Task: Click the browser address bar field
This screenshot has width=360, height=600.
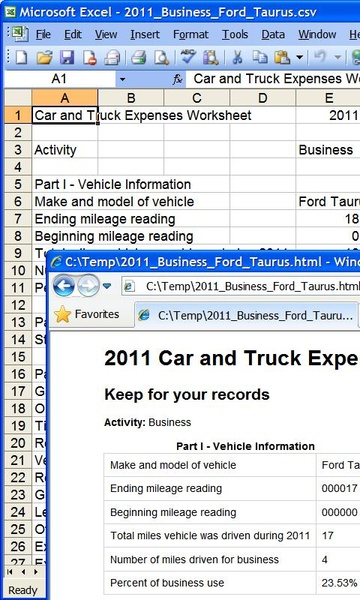Action: [x=241, y=286]
